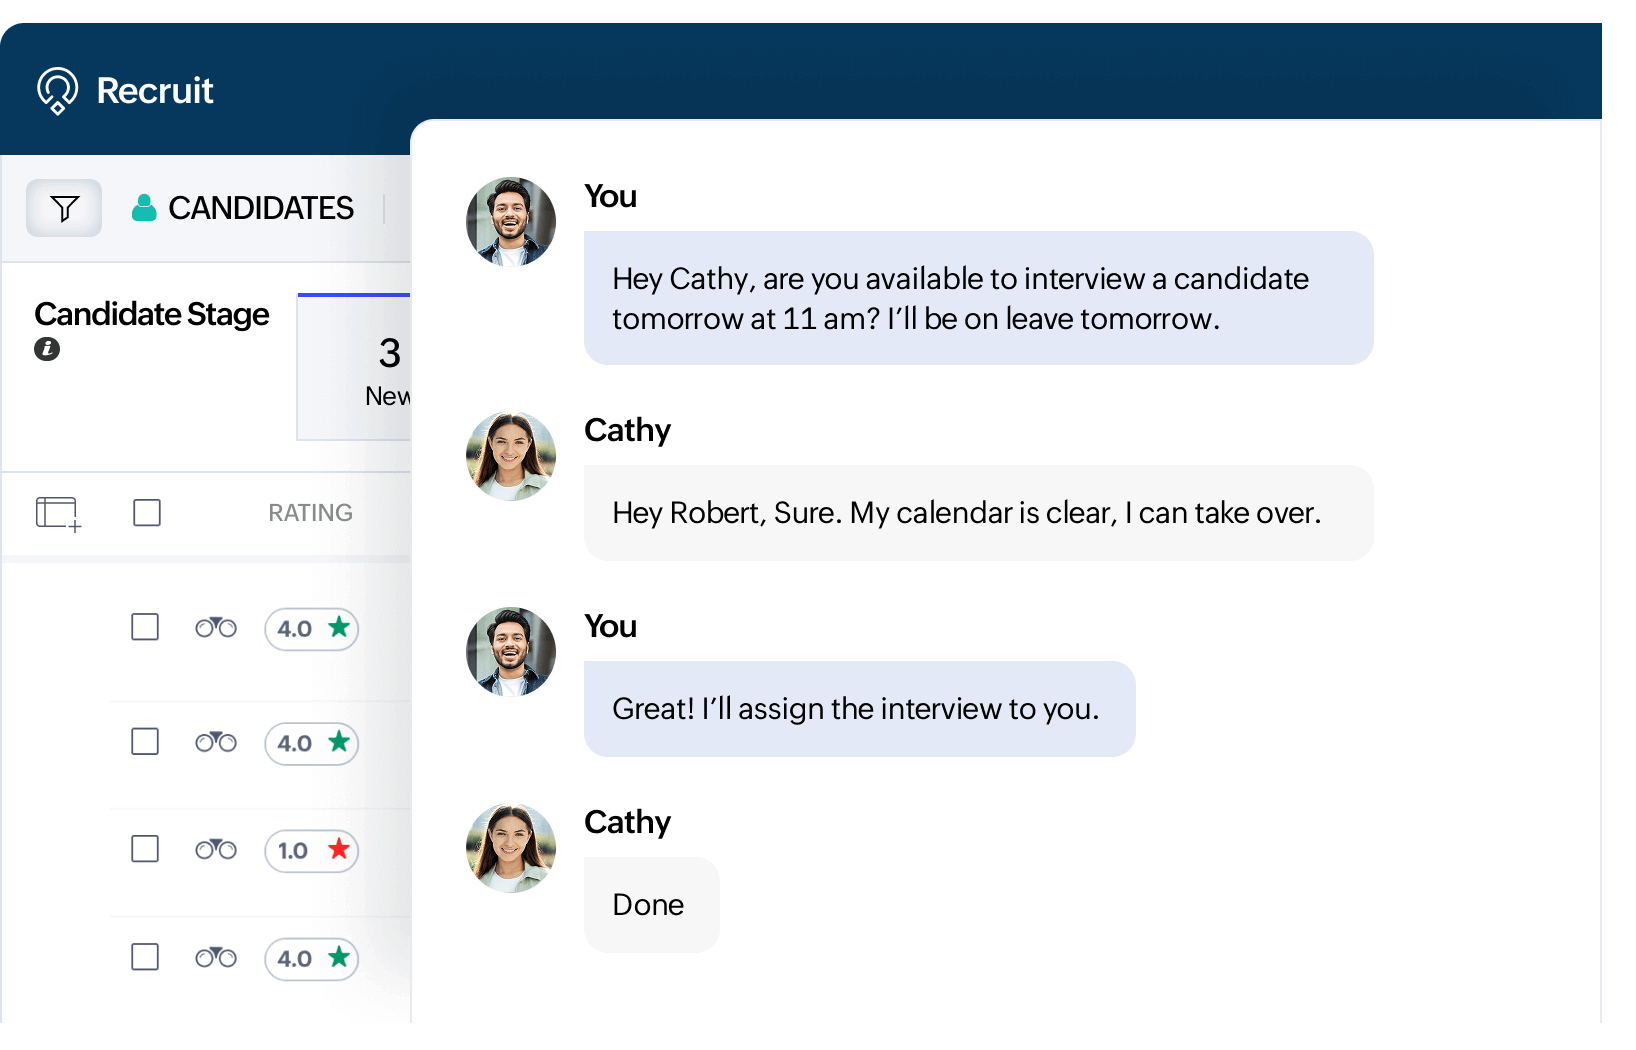Click Cathy's profile avatar
Image resolution: width=1636 pixels, height=1050 pixels.
tap(511, 456)
